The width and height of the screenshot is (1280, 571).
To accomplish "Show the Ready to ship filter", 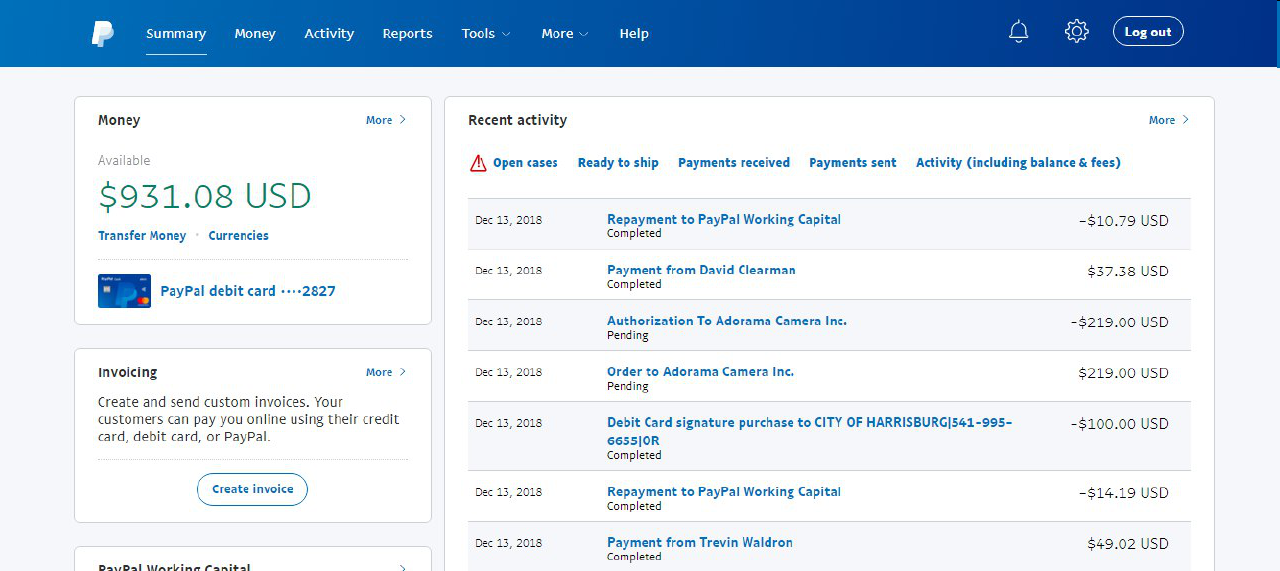I will point(618,163).
